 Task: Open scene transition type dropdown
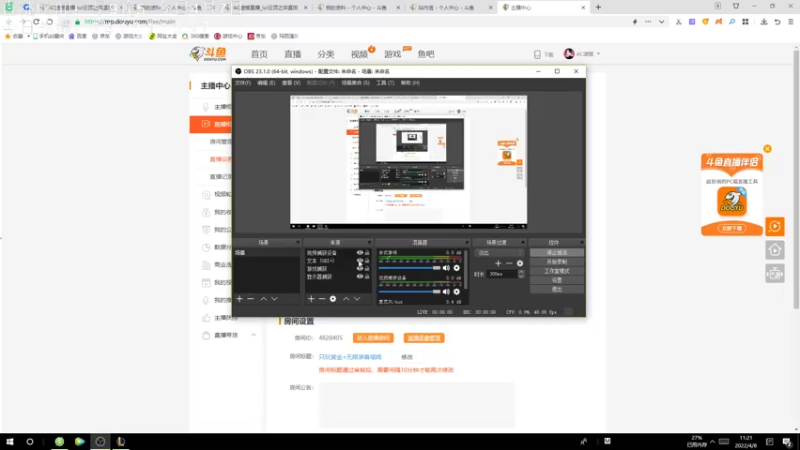[x=499, y=253]
